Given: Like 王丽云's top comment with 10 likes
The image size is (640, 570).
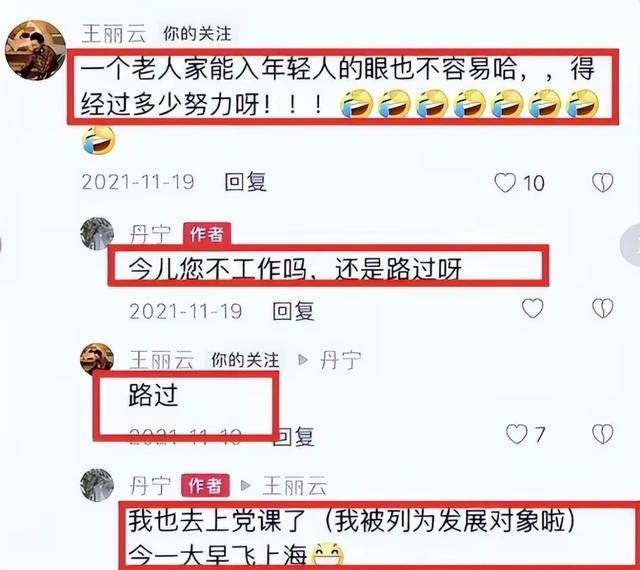Looking at the screenshot, I should tap(505, 183).
